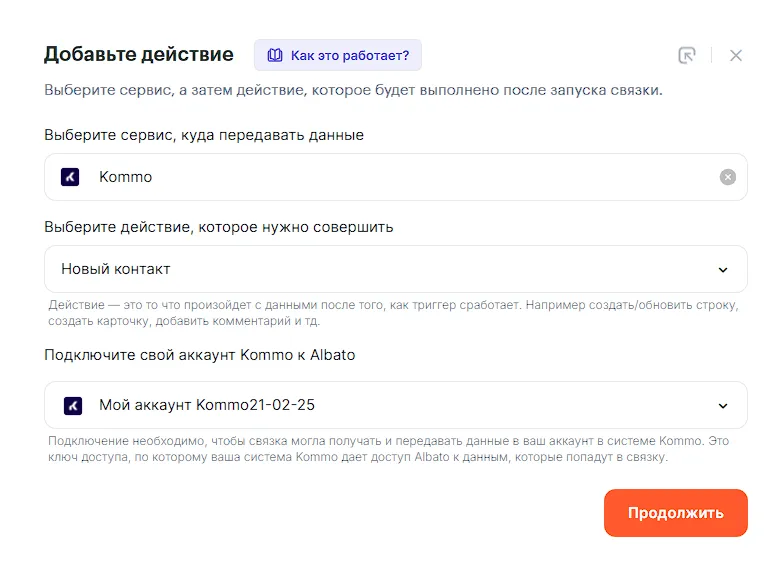Click the "Выберите действие, которое нужно совершить" label
The image size is (776, 569).
click(x=219, y=227)
